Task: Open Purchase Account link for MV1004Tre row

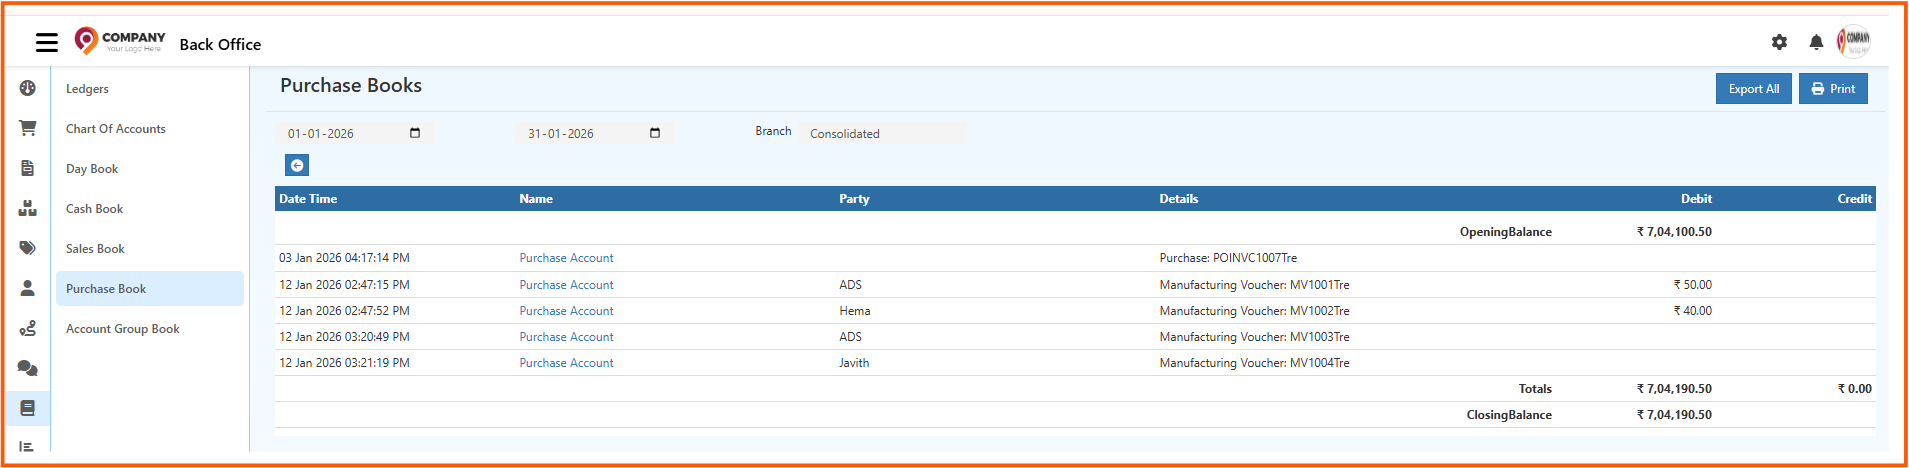Action: click(x=566, y=363)
